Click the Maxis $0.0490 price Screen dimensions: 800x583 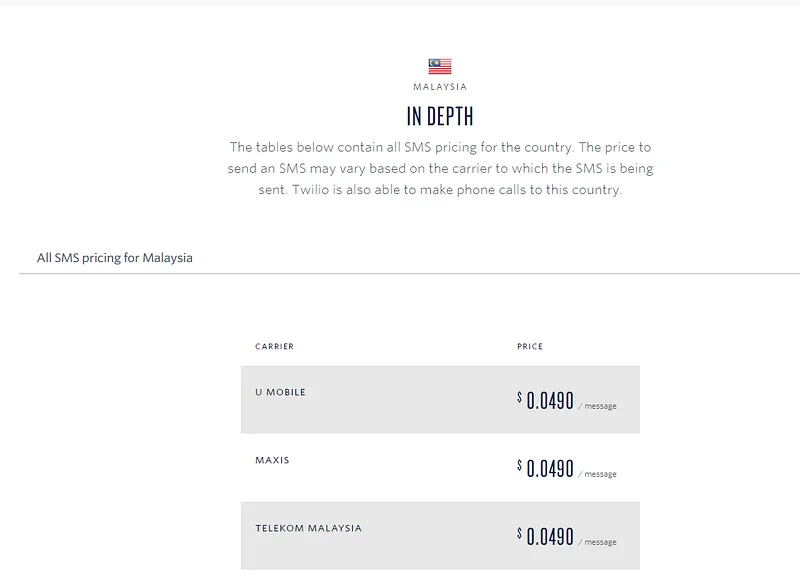pyautogui.click(x=549, y=468)
